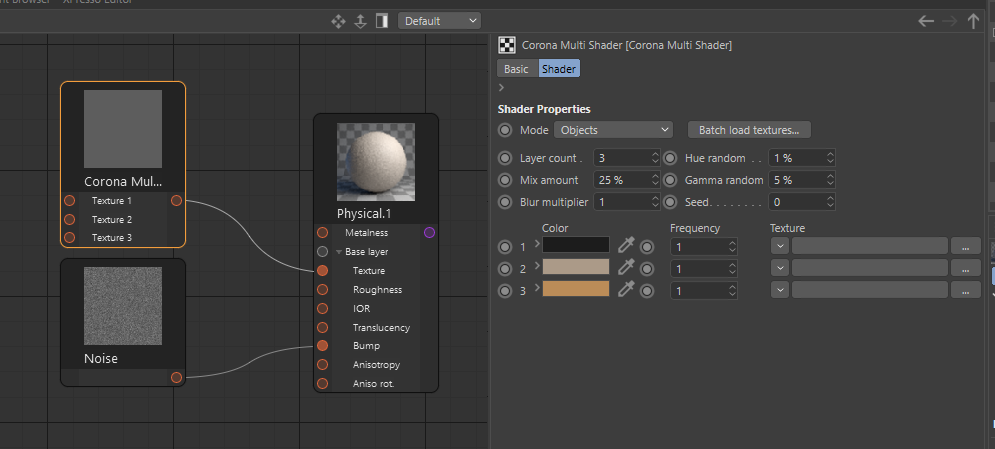The height and width of the screenshot is (449, 995).
Task: Open the beige color swatch for layer 2
Action: click(576, 266)
